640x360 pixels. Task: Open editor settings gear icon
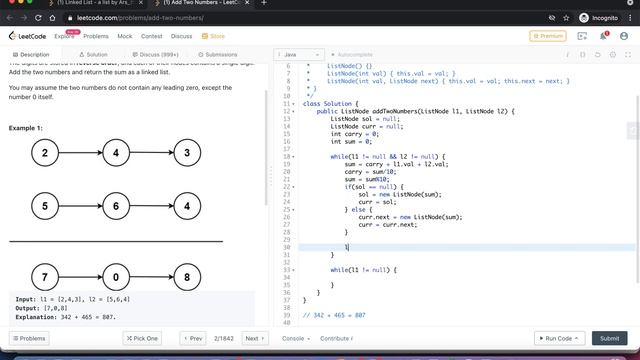pos(613,55)
